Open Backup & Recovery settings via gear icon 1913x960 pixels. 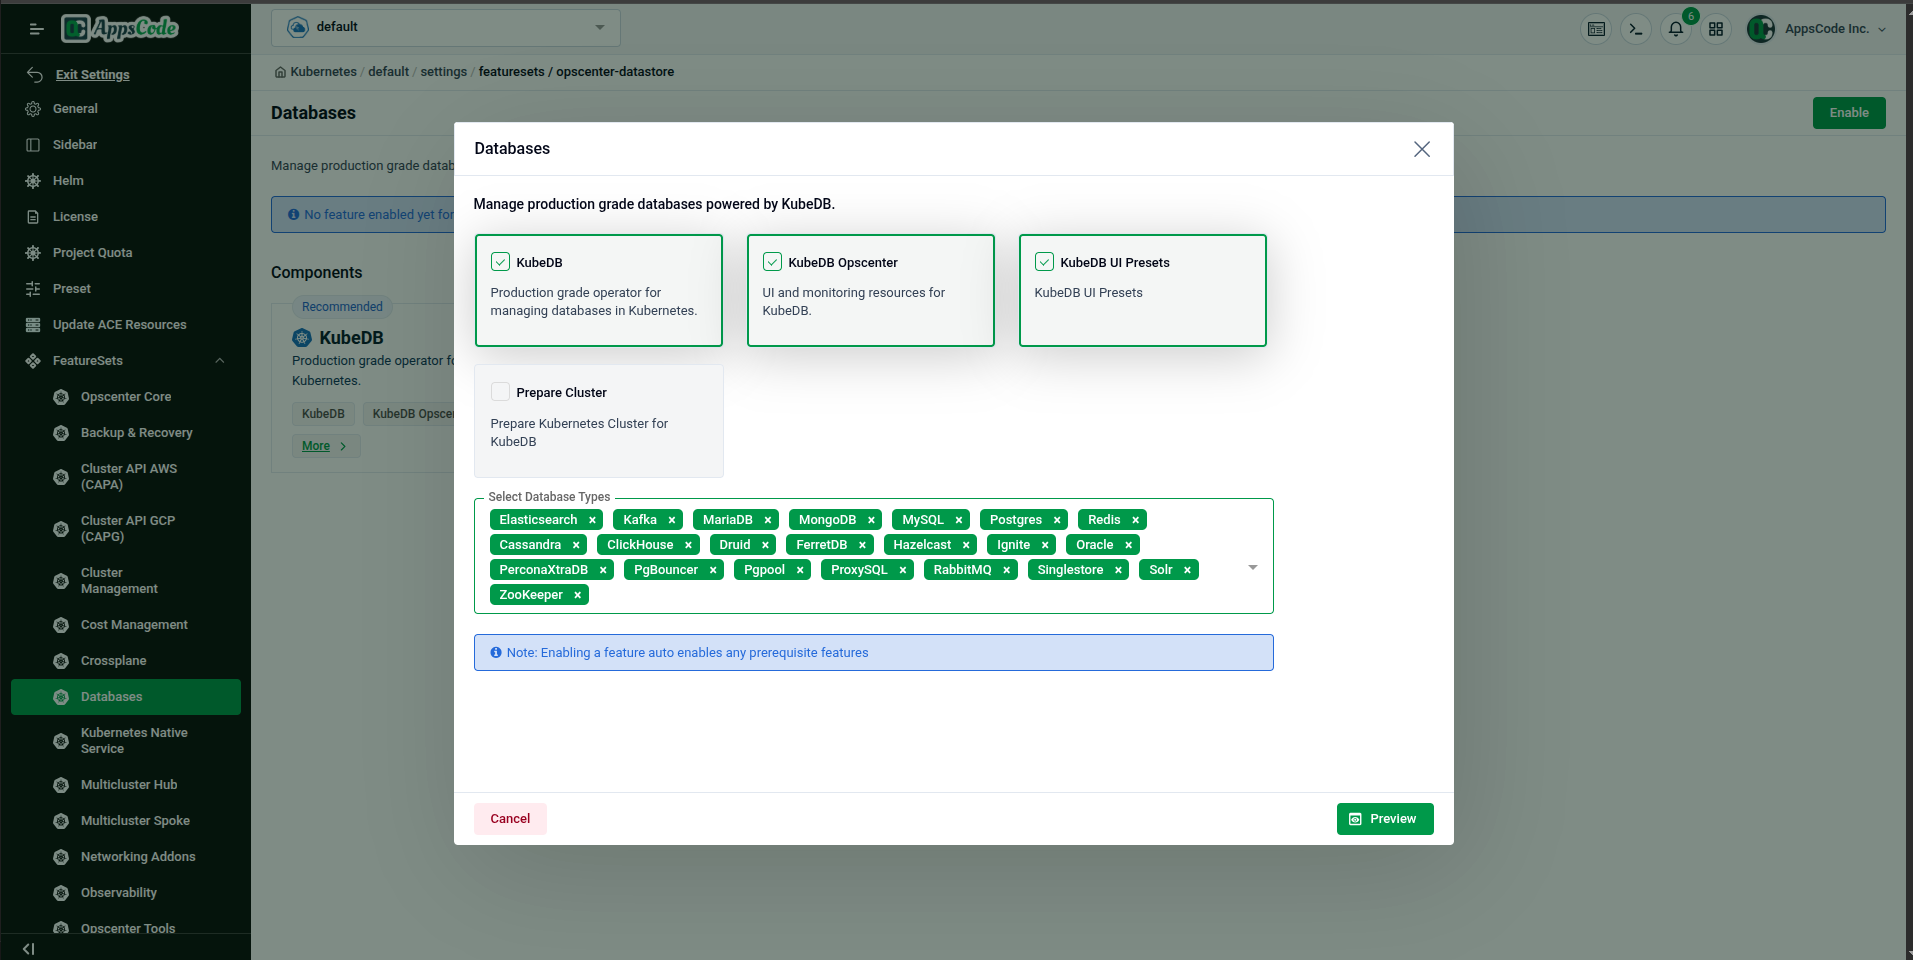61,432
